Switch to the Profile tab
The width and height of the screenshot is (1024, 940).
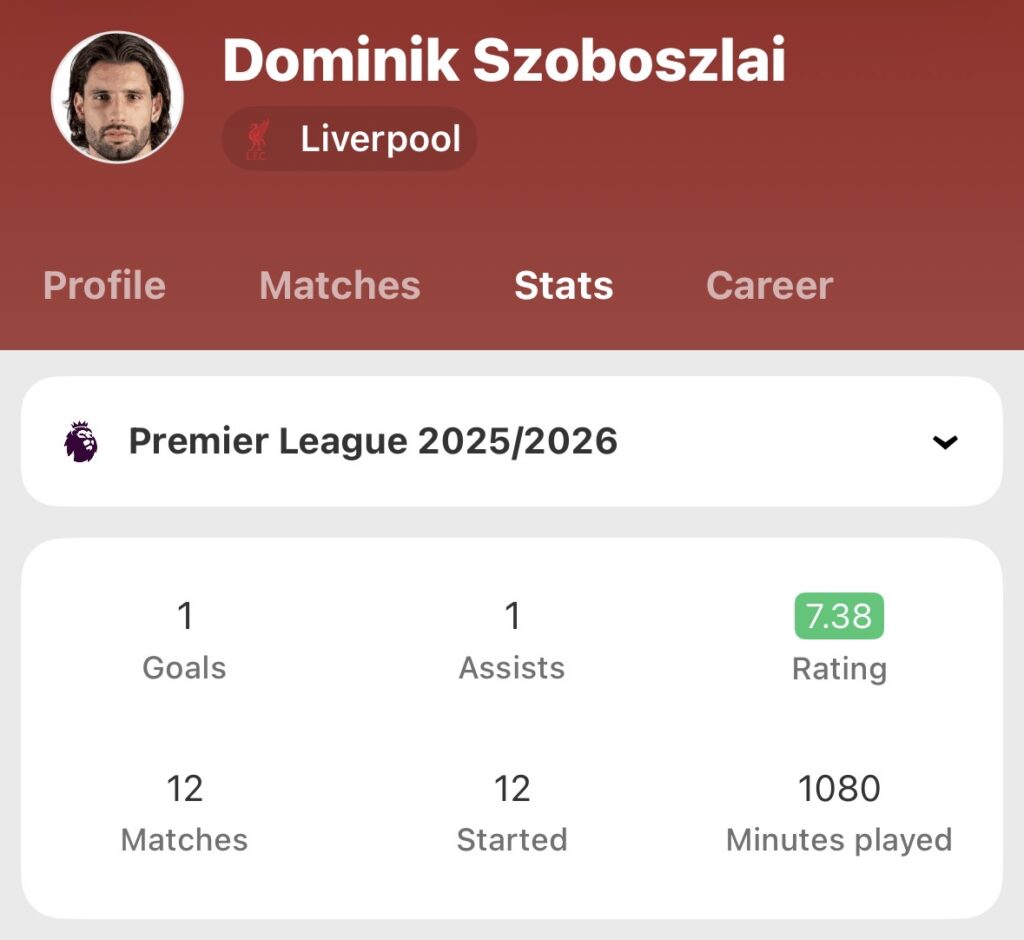[x=104, y=286]
